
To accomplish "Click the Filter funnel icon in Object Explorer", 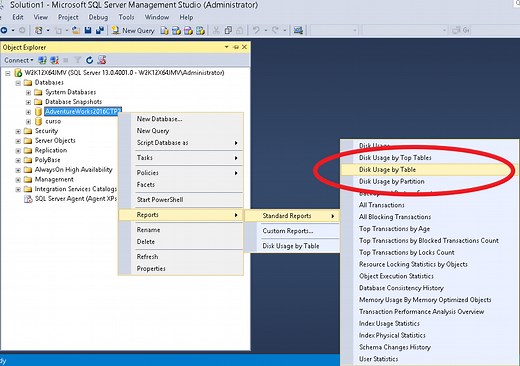I will tap(78, 60).
